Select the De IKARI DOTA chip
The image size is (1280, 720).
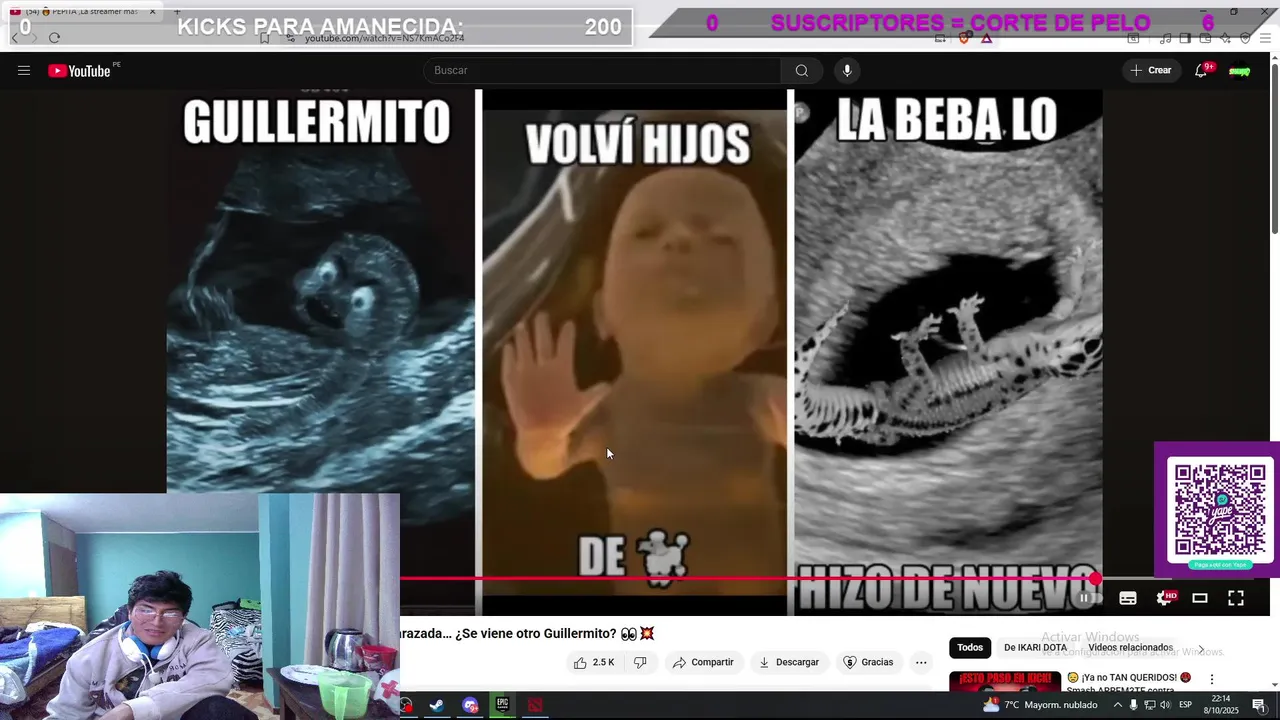point(1035,647)
